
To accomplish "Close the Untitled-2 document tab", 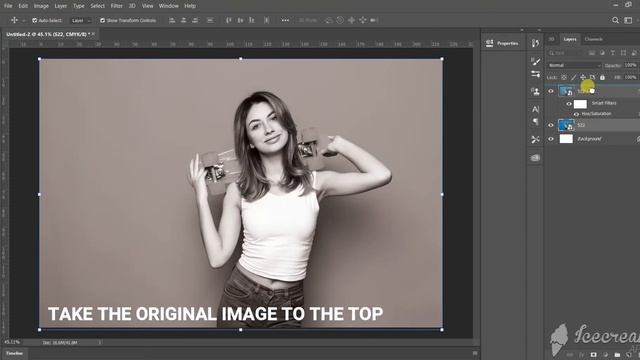I will pos(93,34).
